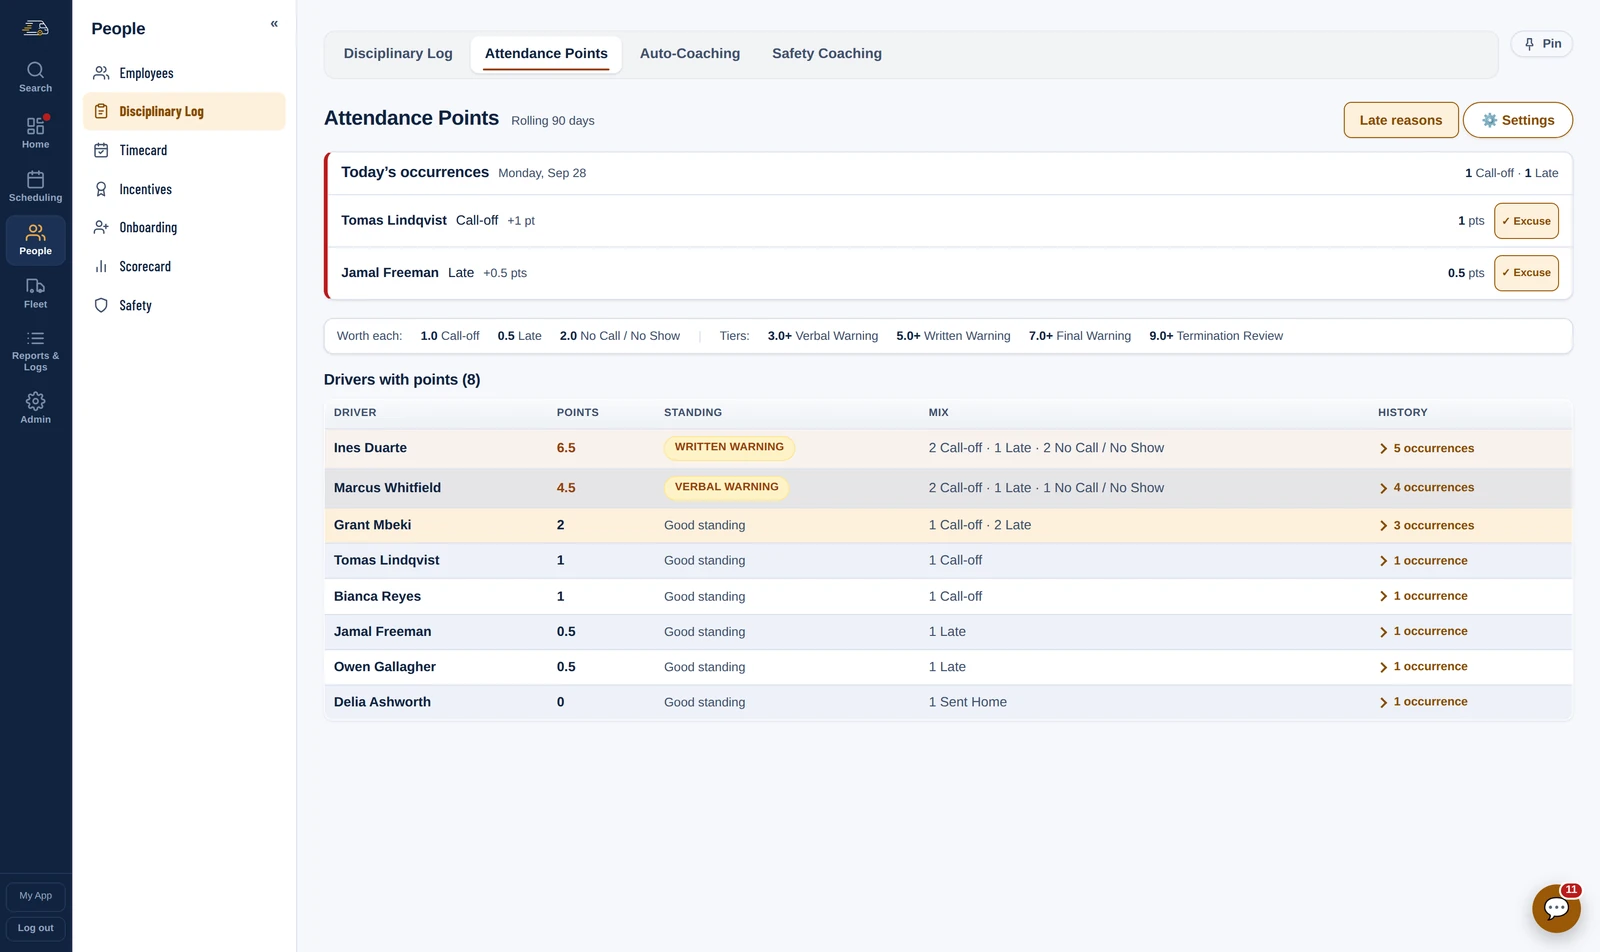This screenshot has height=952, width=1600.
Task: Open Safety in the People menu
Action: pyautogui.click(x=184, y=305)
